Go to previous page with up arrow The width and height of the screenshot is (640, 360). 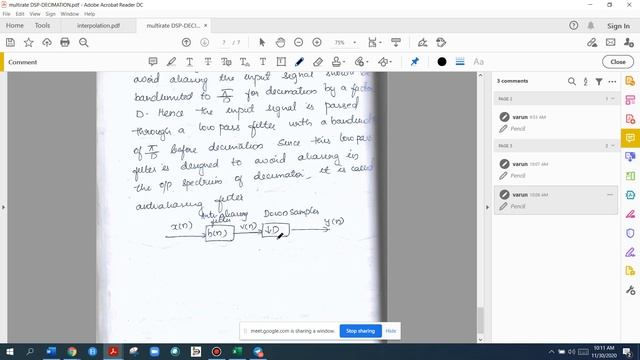click(x=186, y=42)
